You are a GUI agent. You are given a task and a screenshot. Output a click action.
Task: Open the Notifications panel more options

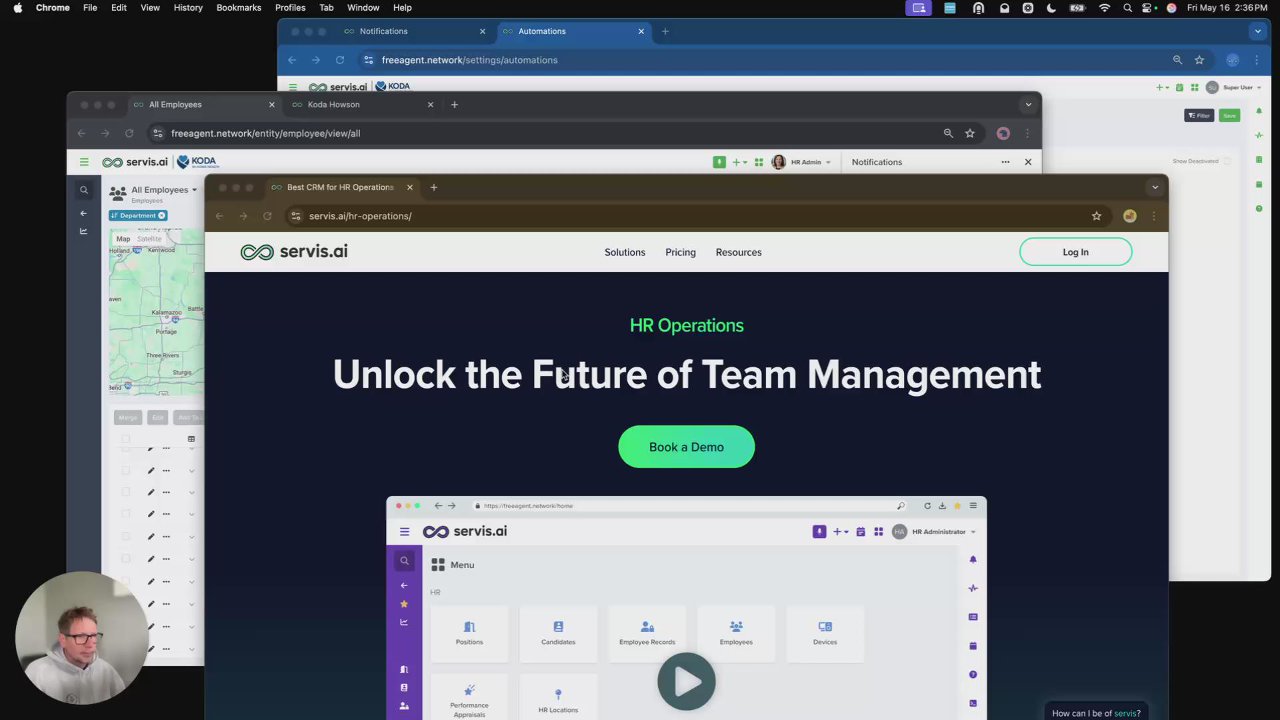pos(1005,162)
